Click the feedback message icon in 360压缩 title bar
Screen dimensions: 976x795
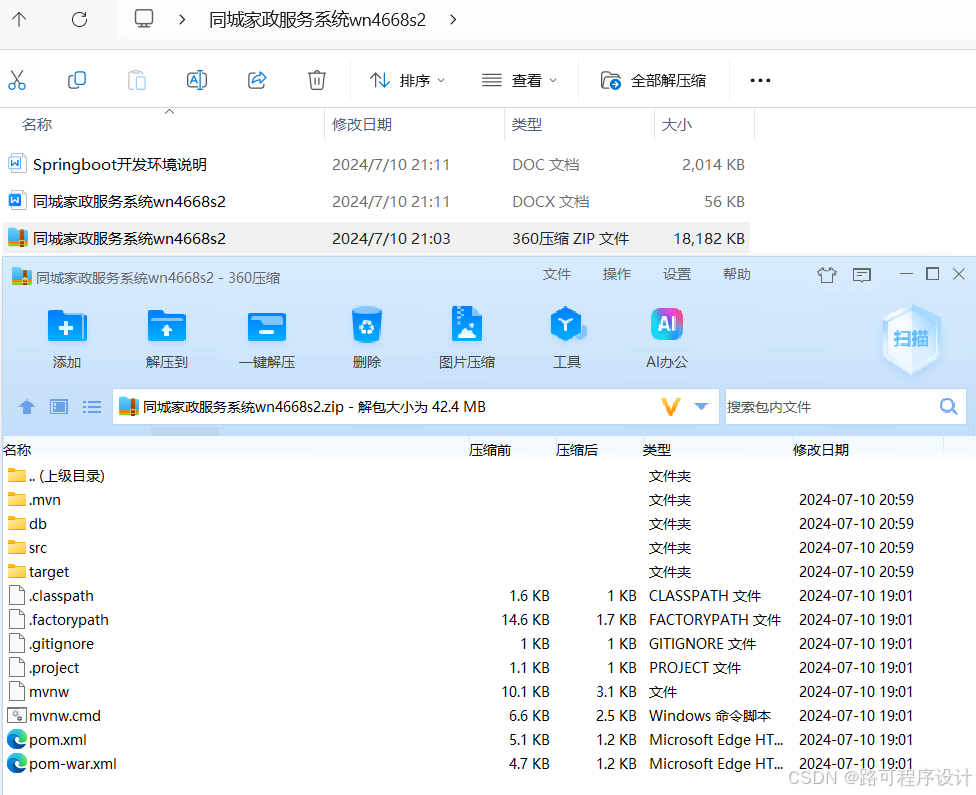862,275
